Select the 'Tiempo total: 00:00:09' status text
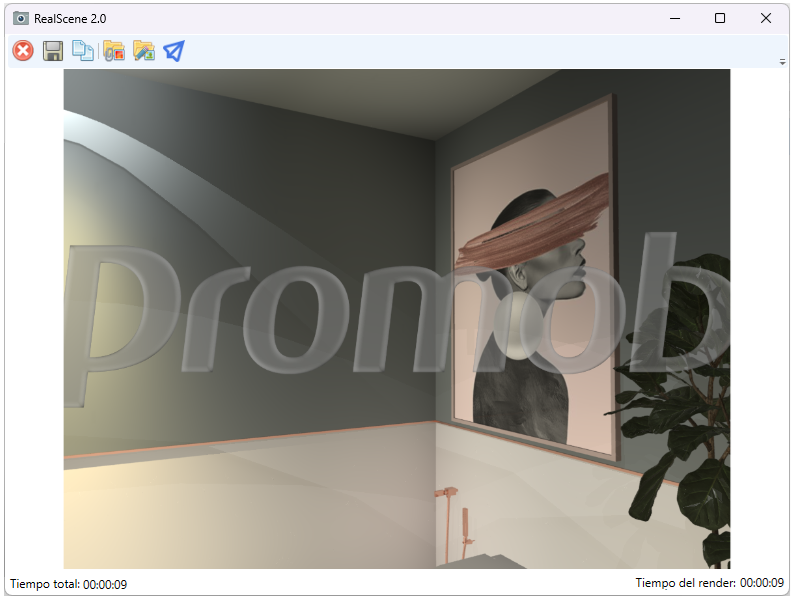 pos(69,584)
